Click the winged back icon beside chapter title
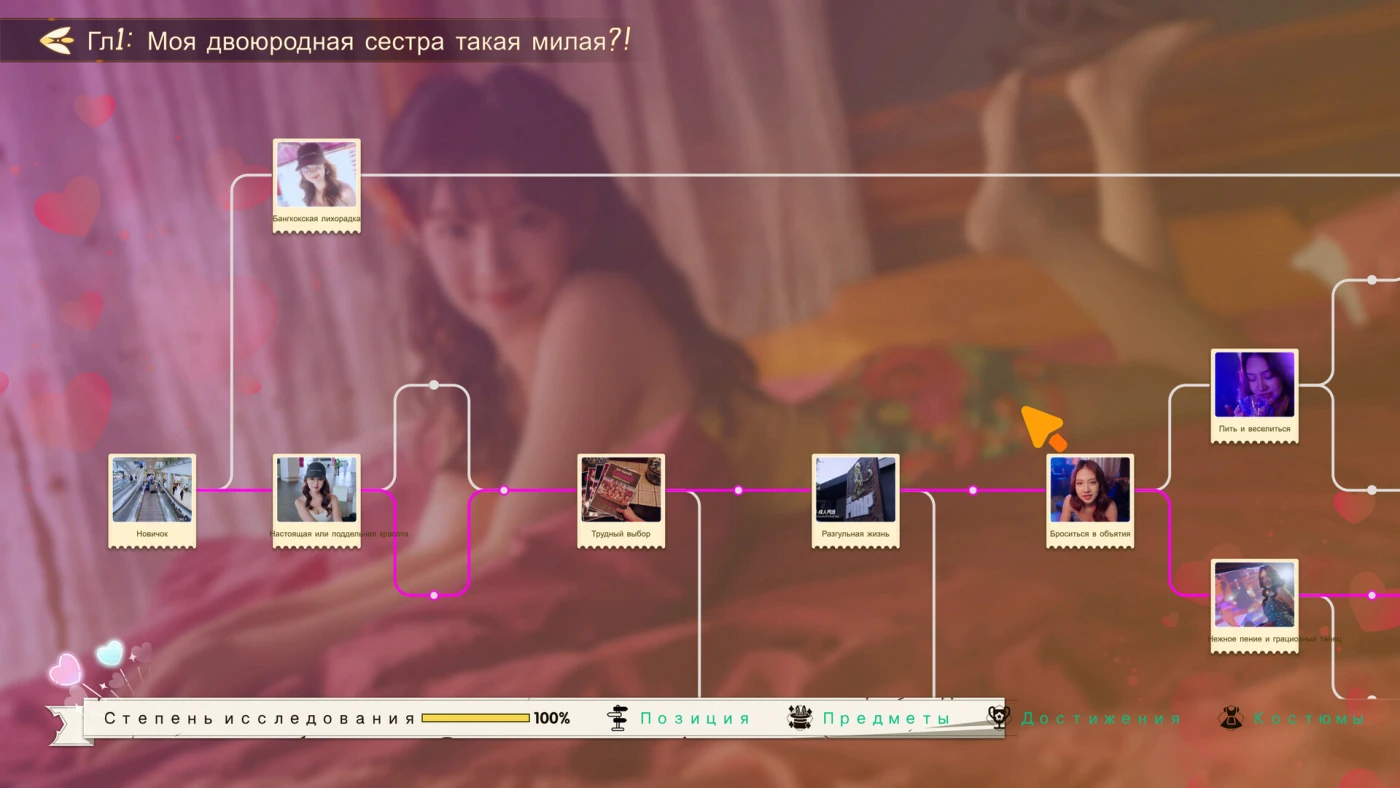 [56, 41]
